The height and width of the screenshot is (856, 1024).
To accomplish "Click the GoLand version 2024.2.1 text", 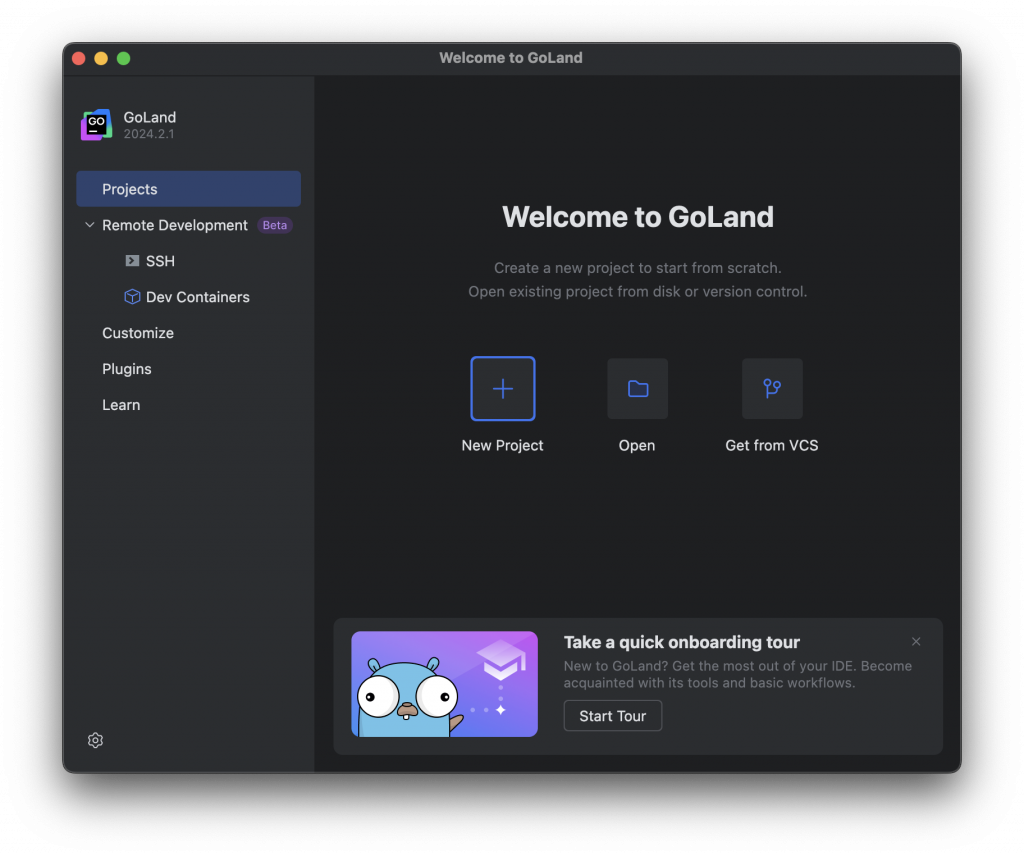I will tap(149, 134).
